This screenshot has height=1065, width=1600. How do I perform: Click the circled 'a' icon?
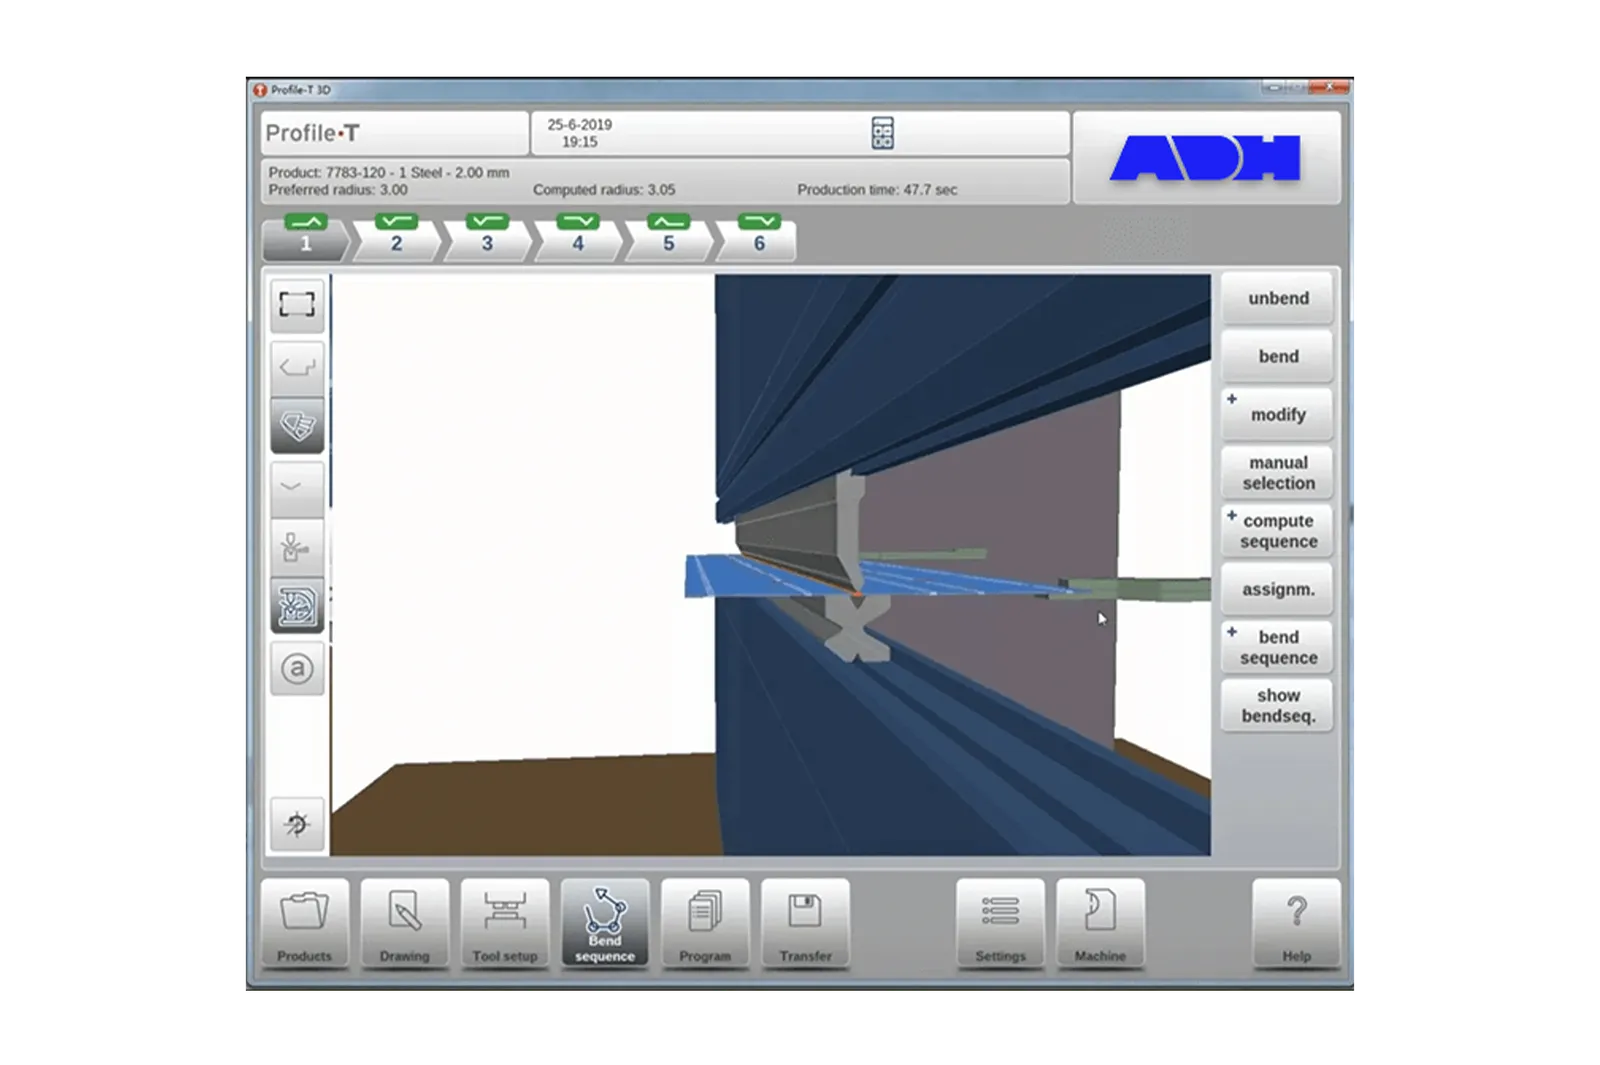click(297, 668)
